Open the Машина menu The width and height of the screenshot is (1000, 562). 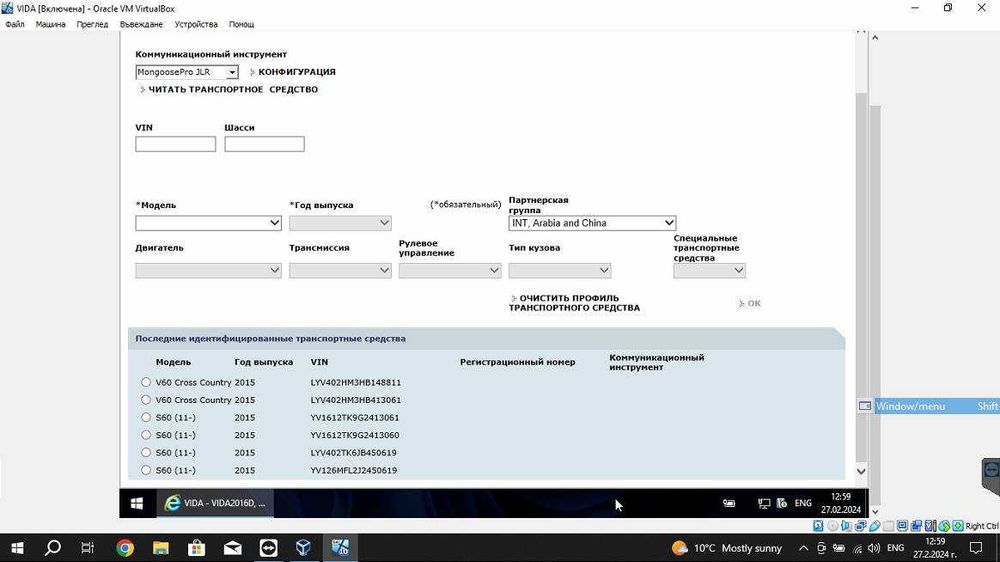pyautogui.click(x=50, y=24)
